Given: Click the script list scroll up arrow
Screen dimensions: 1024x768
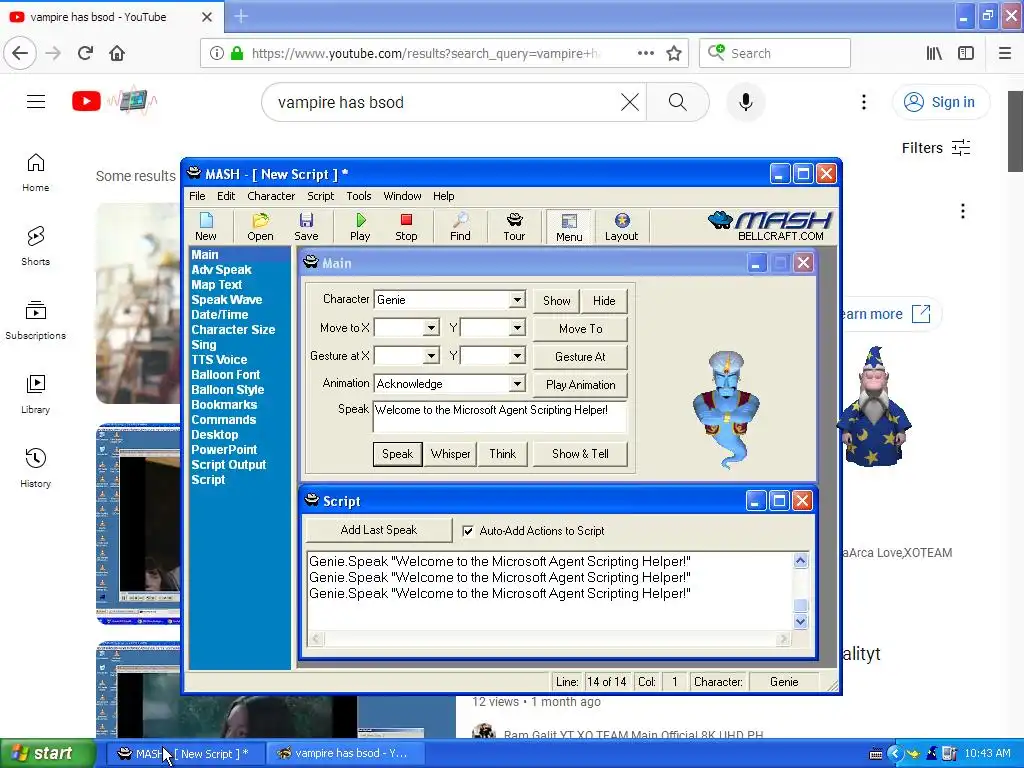Looking at the screenshot, I should click(801, 561).
